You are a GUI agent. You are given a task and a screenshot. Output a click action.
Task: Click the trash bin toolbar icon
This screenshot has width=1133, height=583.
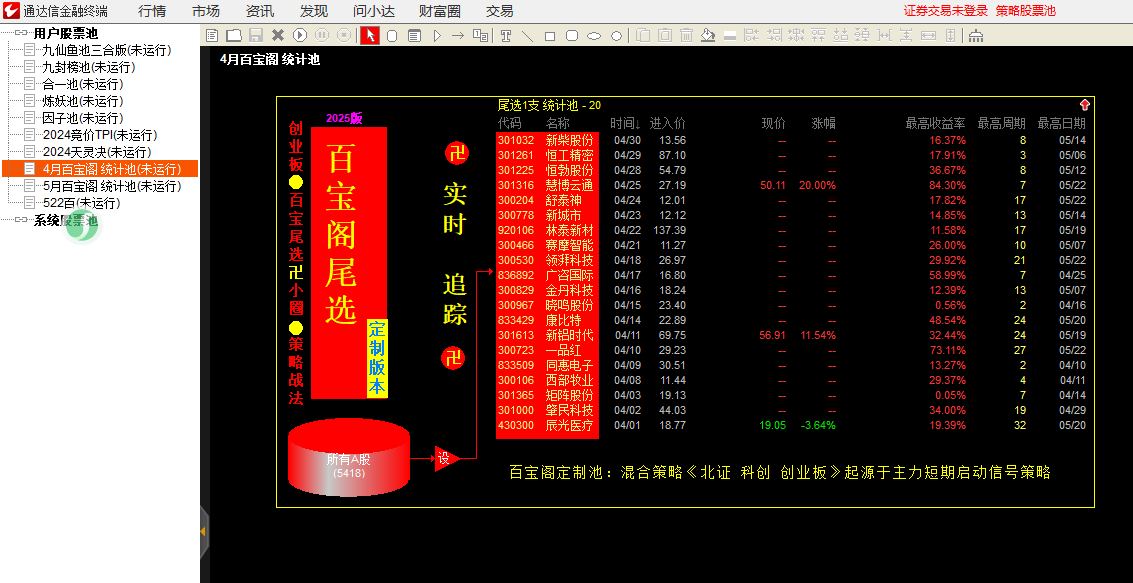[x=686, y=35]
